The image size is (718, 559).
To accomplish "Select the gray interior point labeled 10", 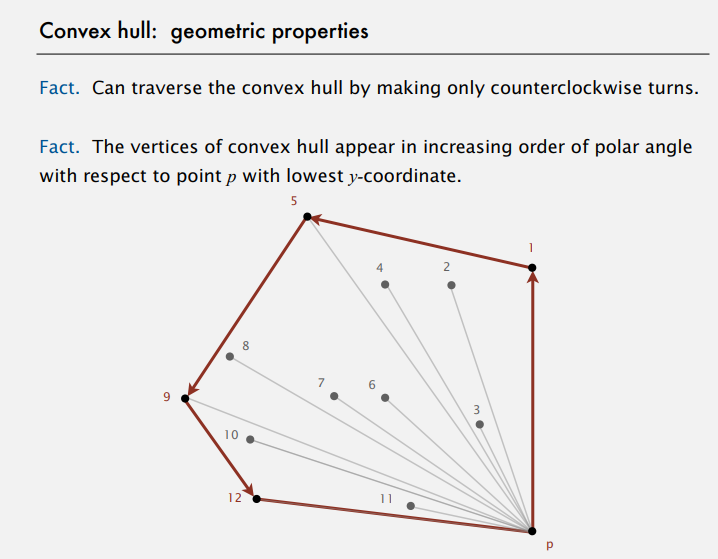I will coord(250,439).
